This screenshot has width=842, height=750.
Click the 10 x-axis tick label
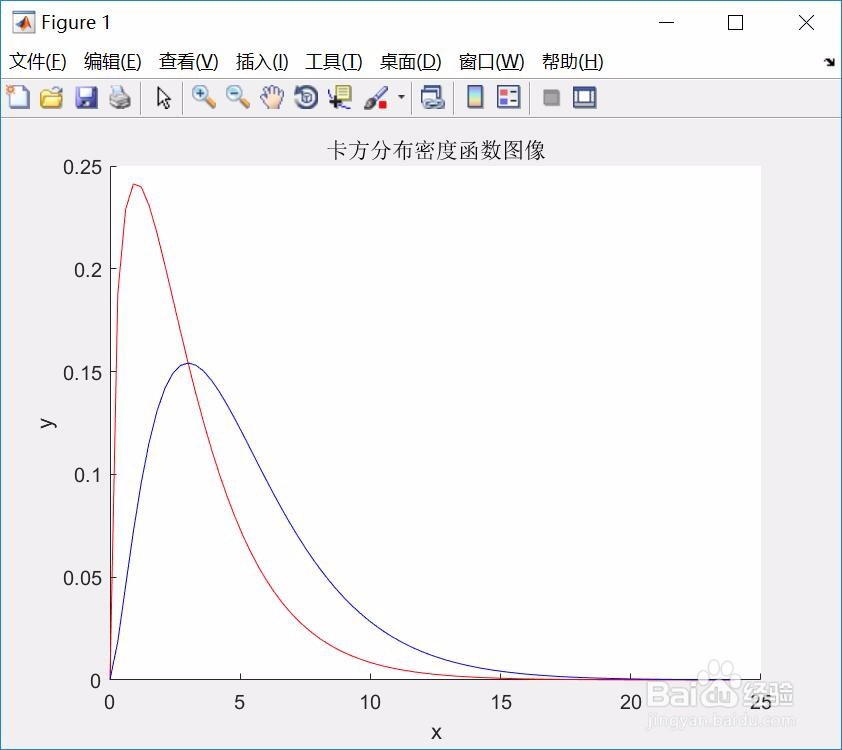click(x=370, y=702)
